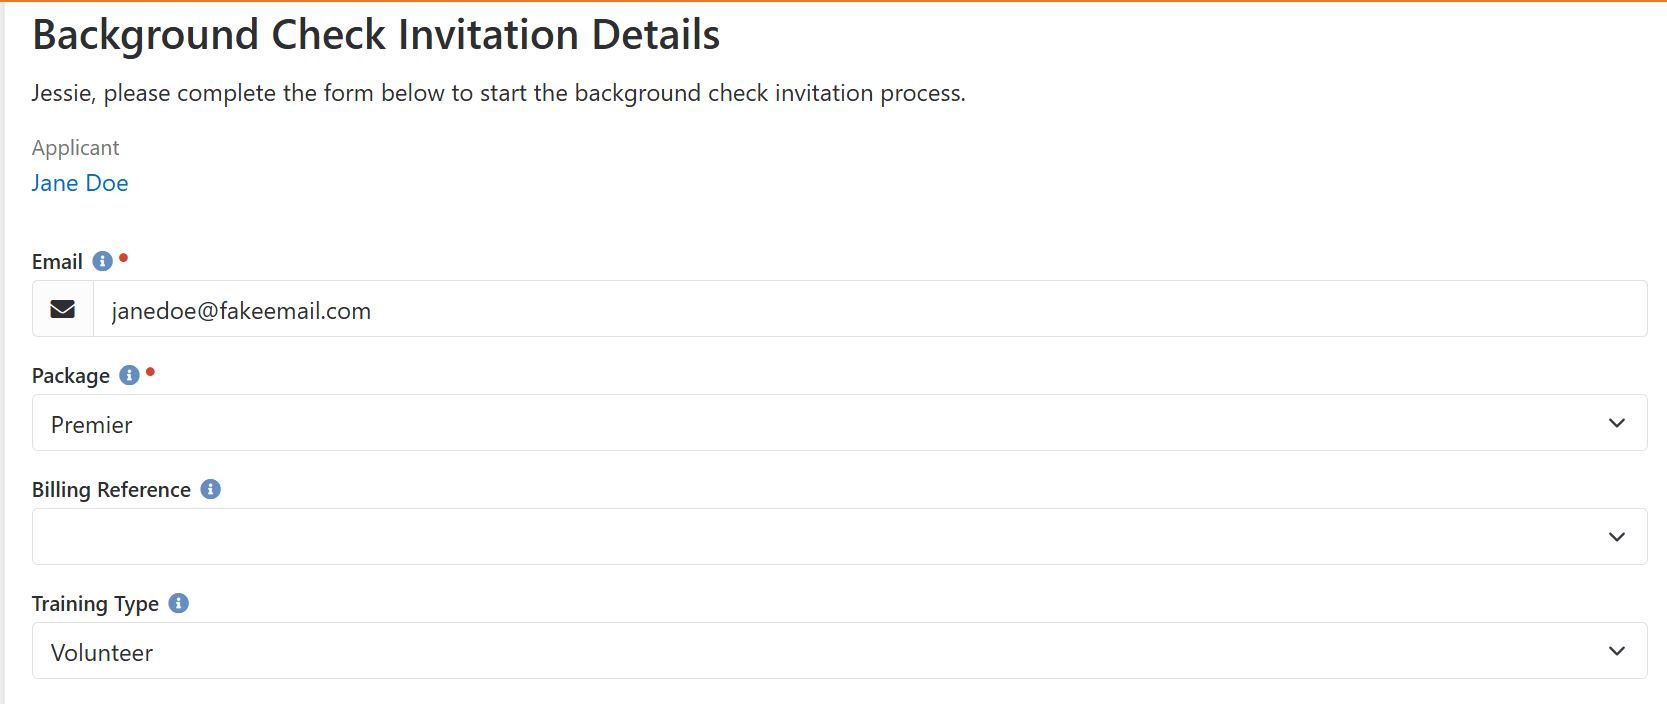Click the chevron arrow on the Training Type select
The image size is (1667, 704).
(x=1617, y=651)
